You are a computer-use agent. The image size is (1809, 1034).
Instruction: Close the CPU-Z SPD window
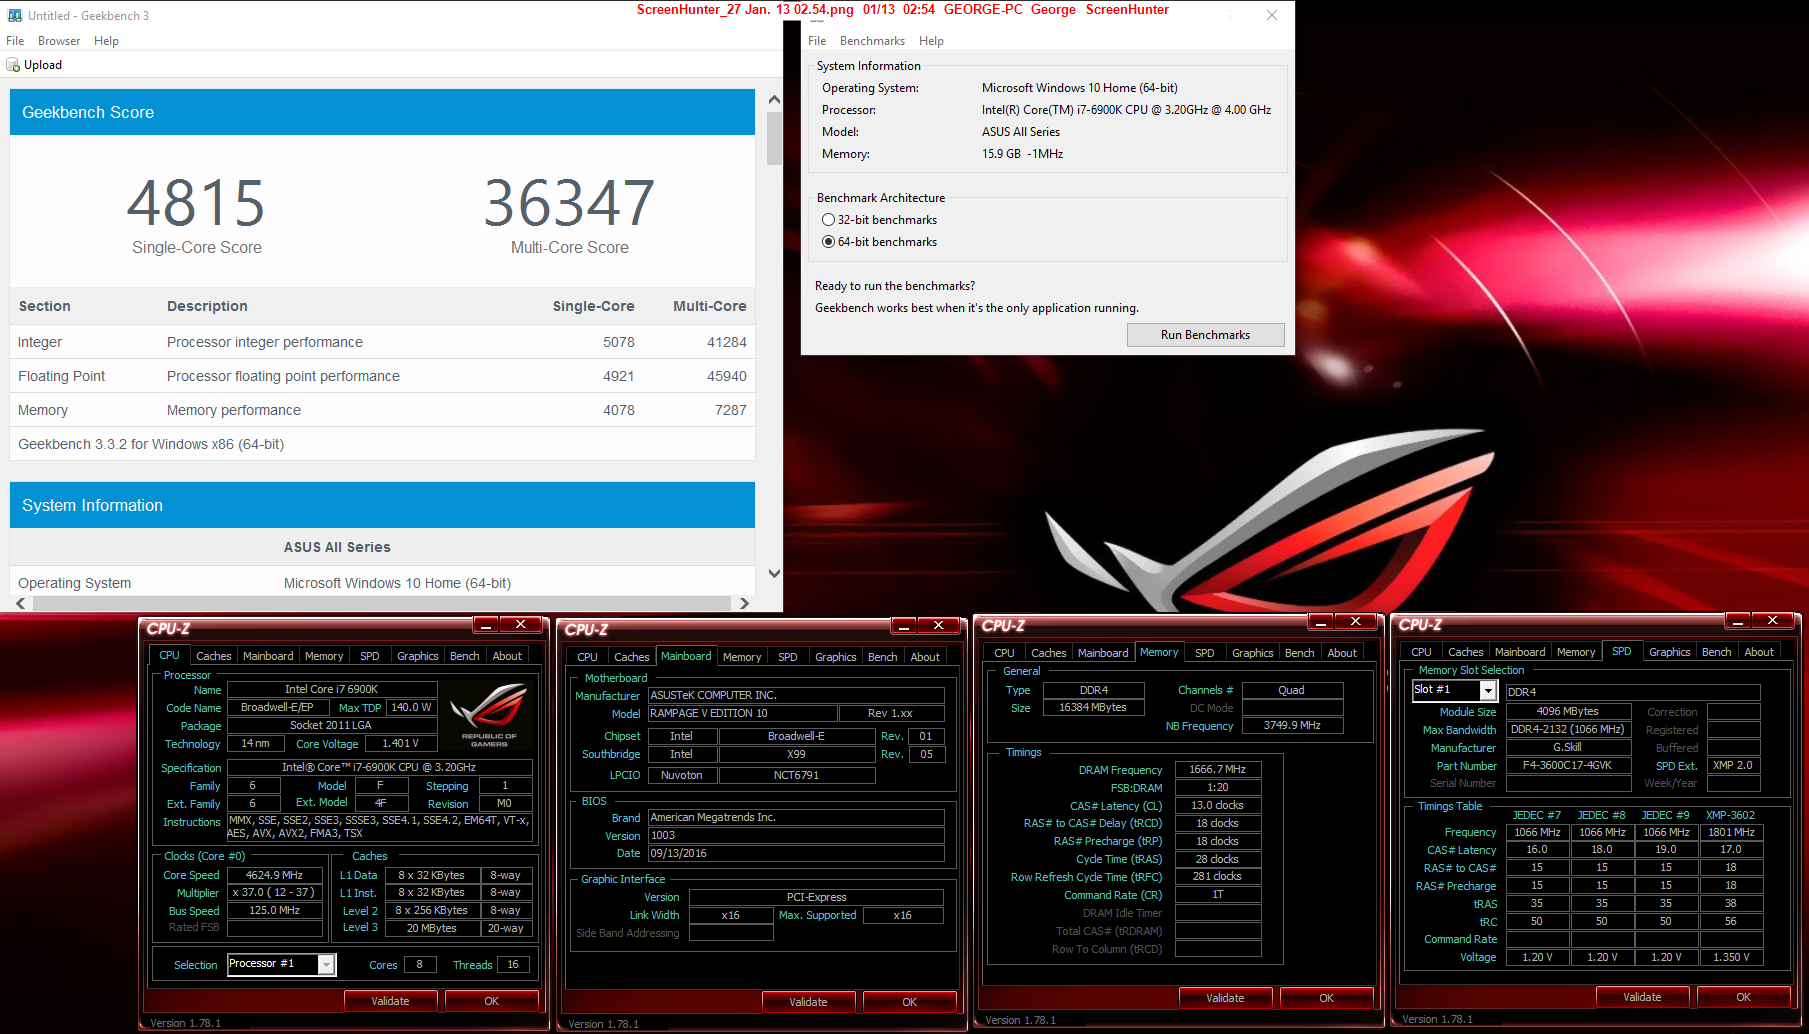[1772, 621]
